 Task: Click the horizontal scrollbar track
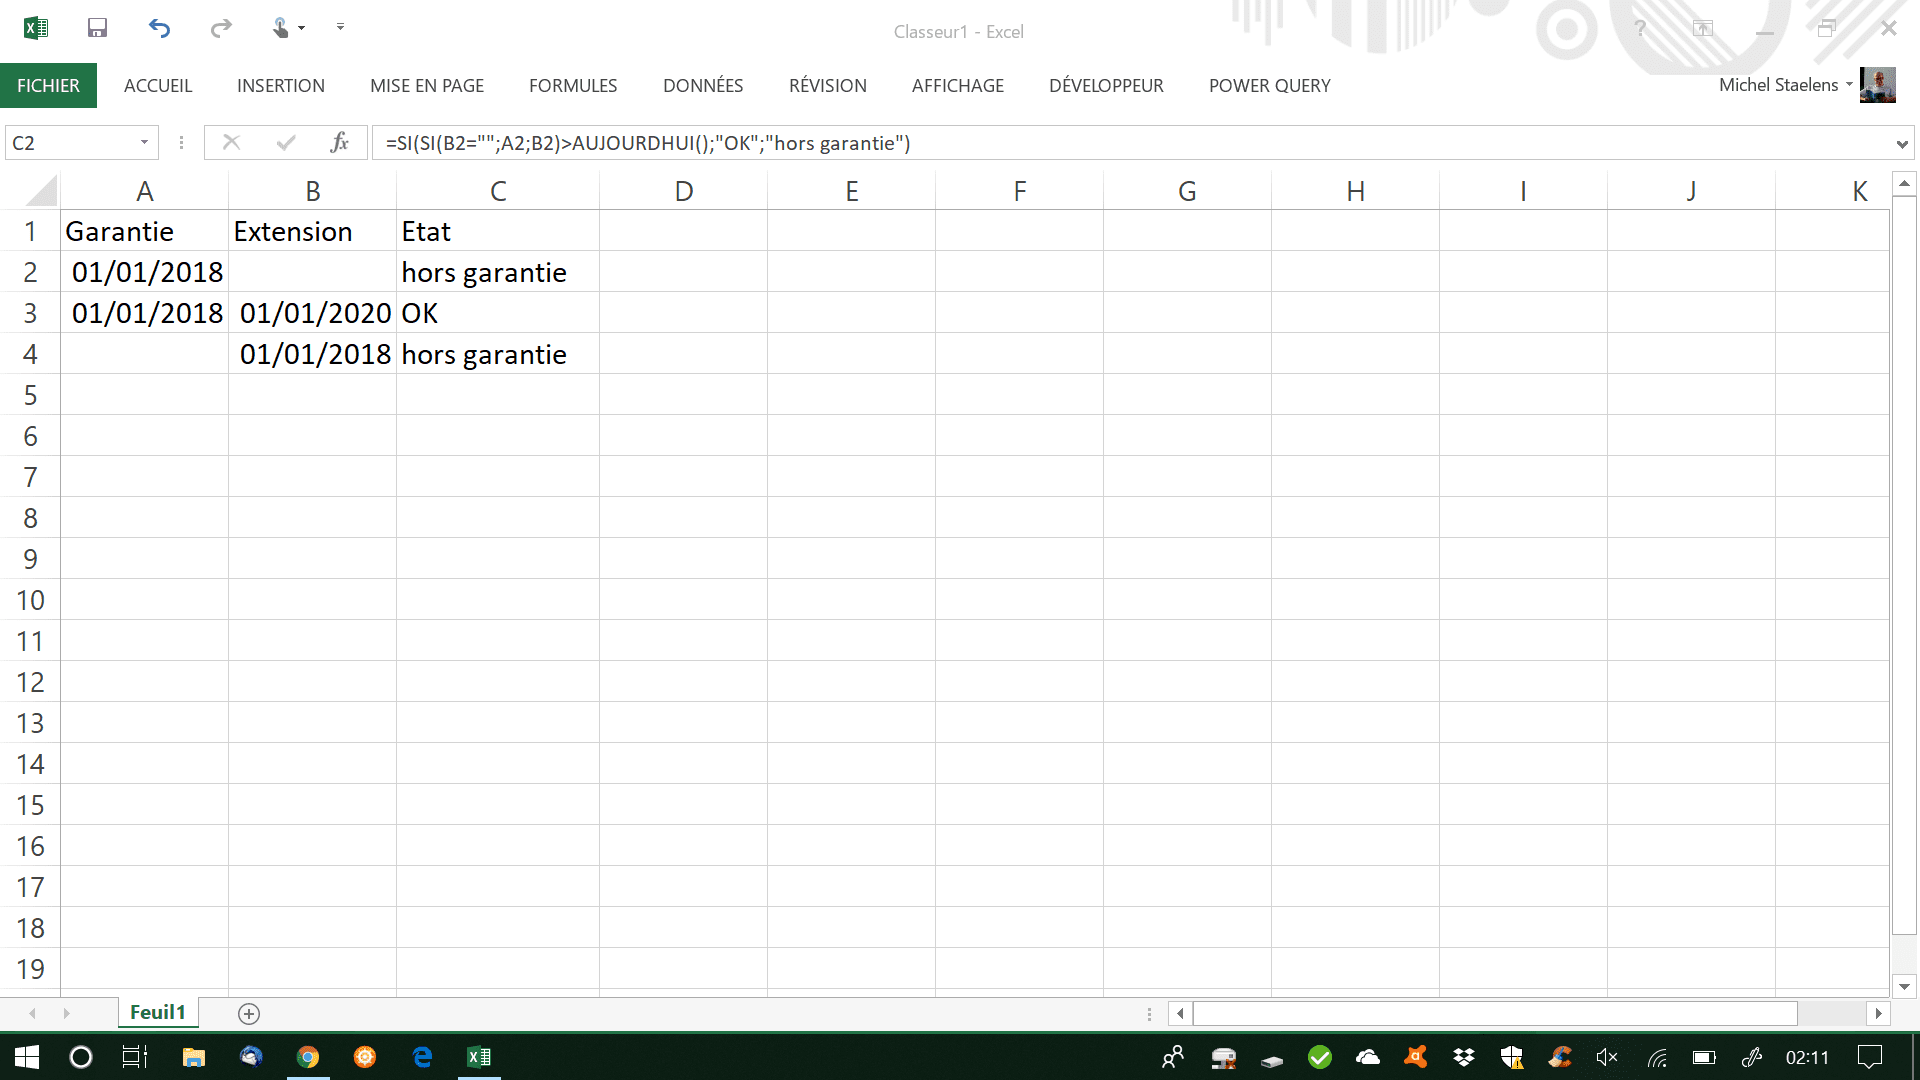coord(1830,1014)
